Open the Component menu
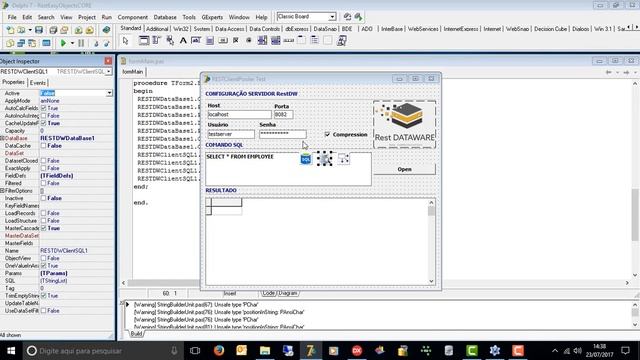This screenshot has width=640, height=360. click(133, 17)
